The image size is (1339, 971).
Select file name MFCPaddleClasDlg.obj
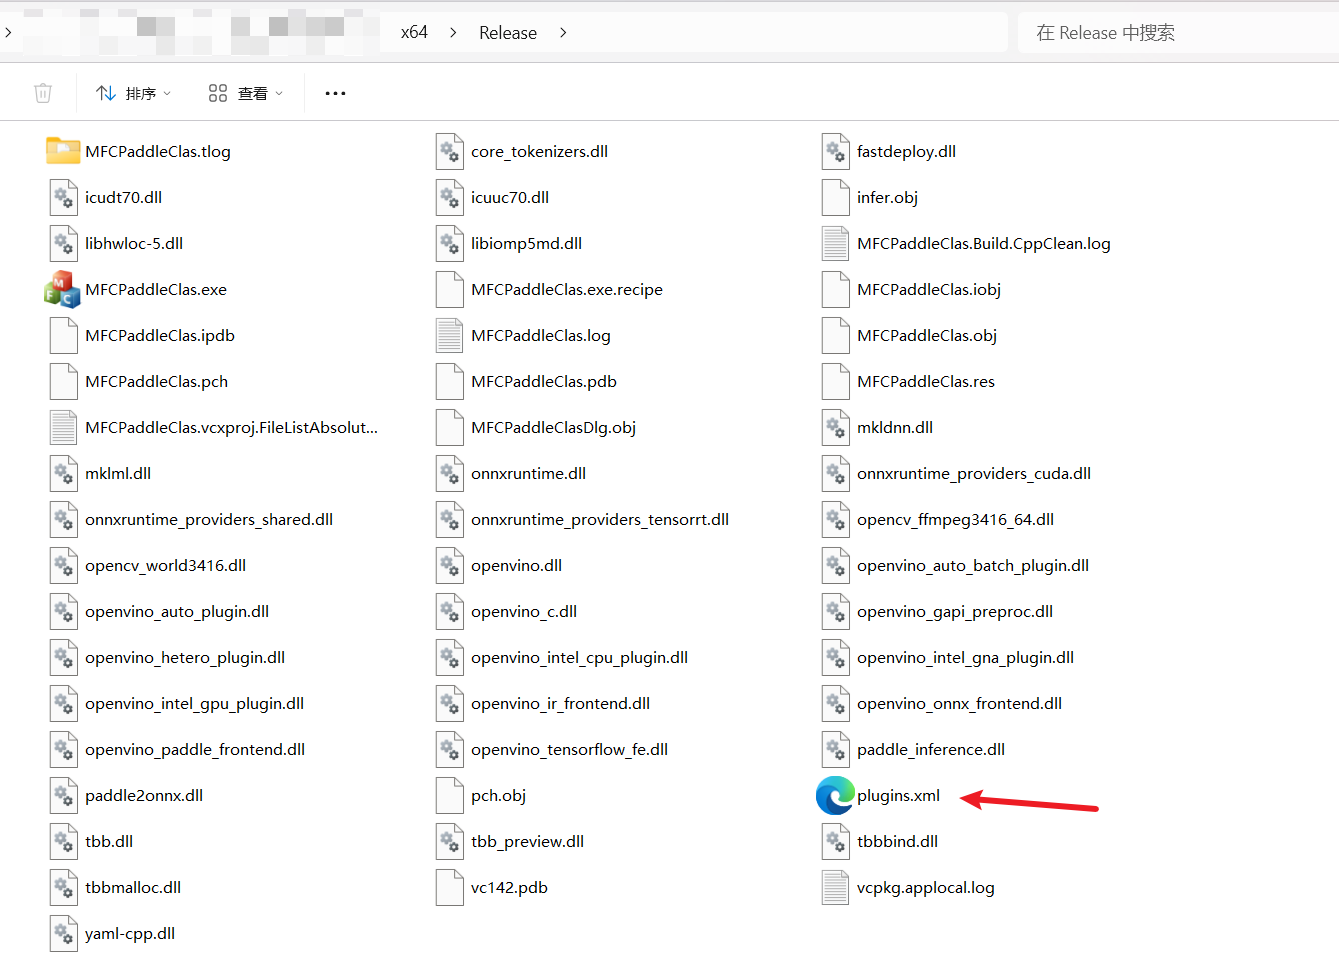tap(553, 427)
